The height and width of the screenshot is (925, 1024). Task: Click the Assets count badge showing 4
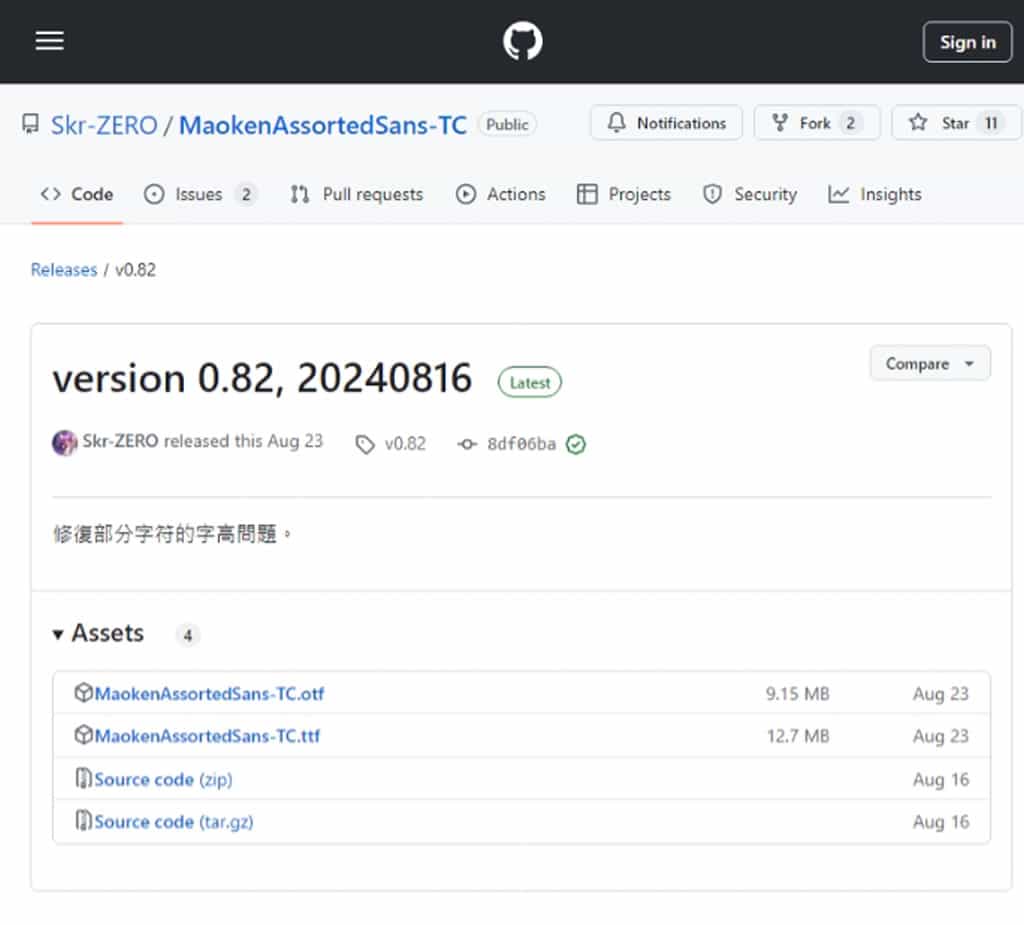click(187, 635)
